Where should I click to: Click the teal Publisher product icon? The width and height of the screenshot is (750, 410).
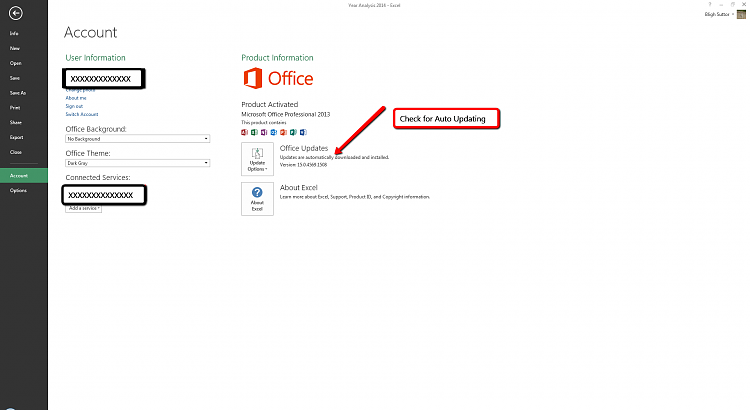tap(293, 132)
